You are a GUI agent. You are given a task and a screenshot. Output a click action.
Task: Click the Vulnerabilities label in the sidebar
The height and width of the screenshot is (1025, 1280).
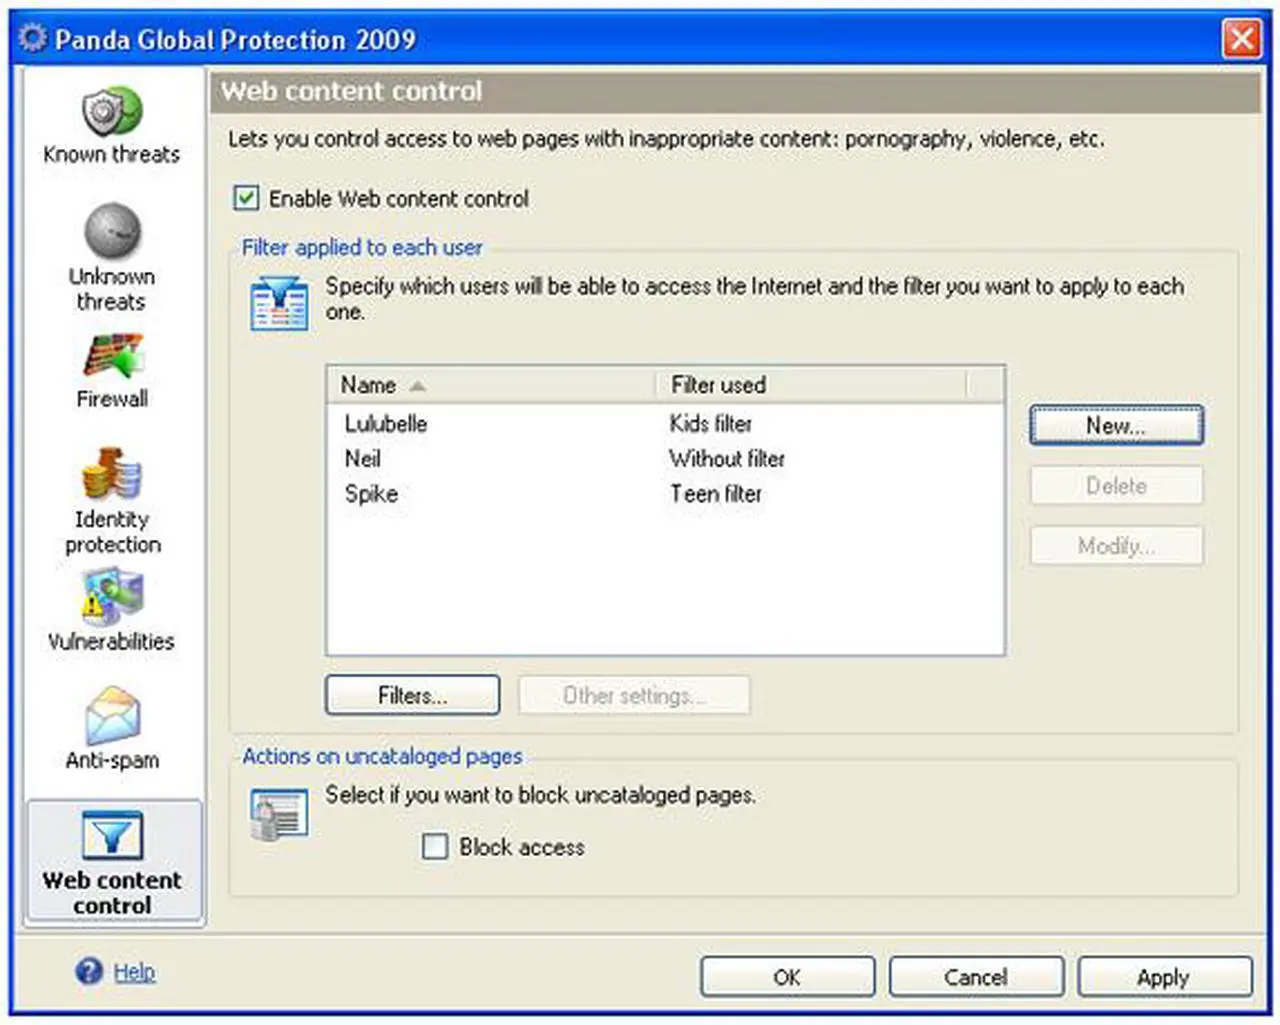111,641
